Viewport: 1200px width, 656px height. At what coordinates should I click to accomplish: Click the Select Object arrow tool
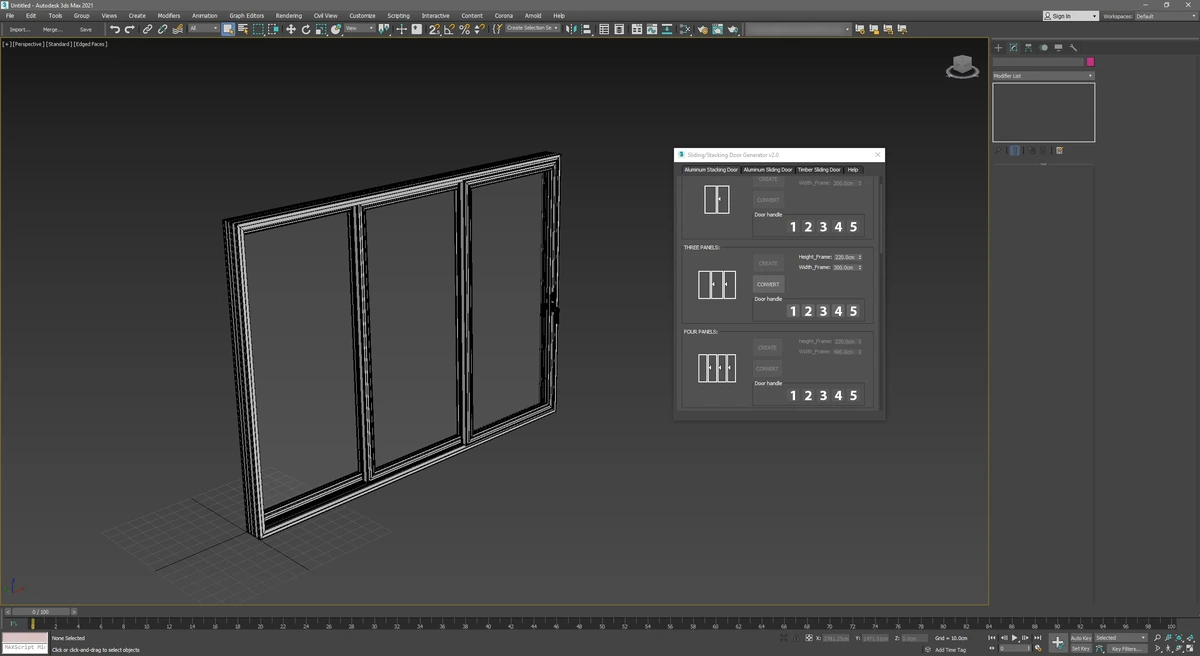228,29
